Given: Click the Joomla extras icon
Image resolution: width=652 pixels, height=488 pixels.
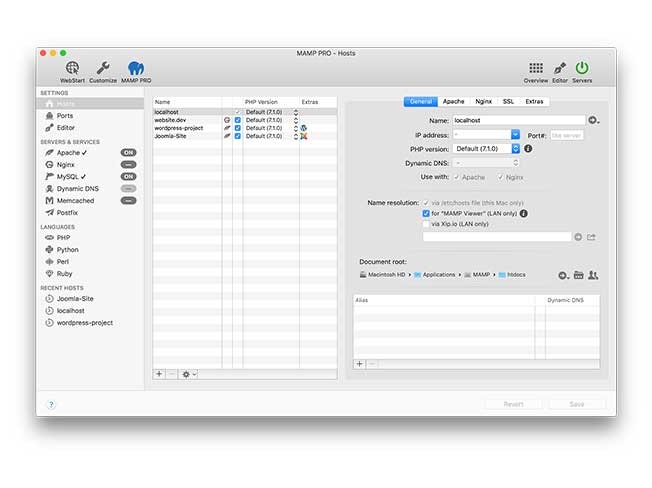Looking at the screenshot, I should pyautogui.click(x=304, y=136).
